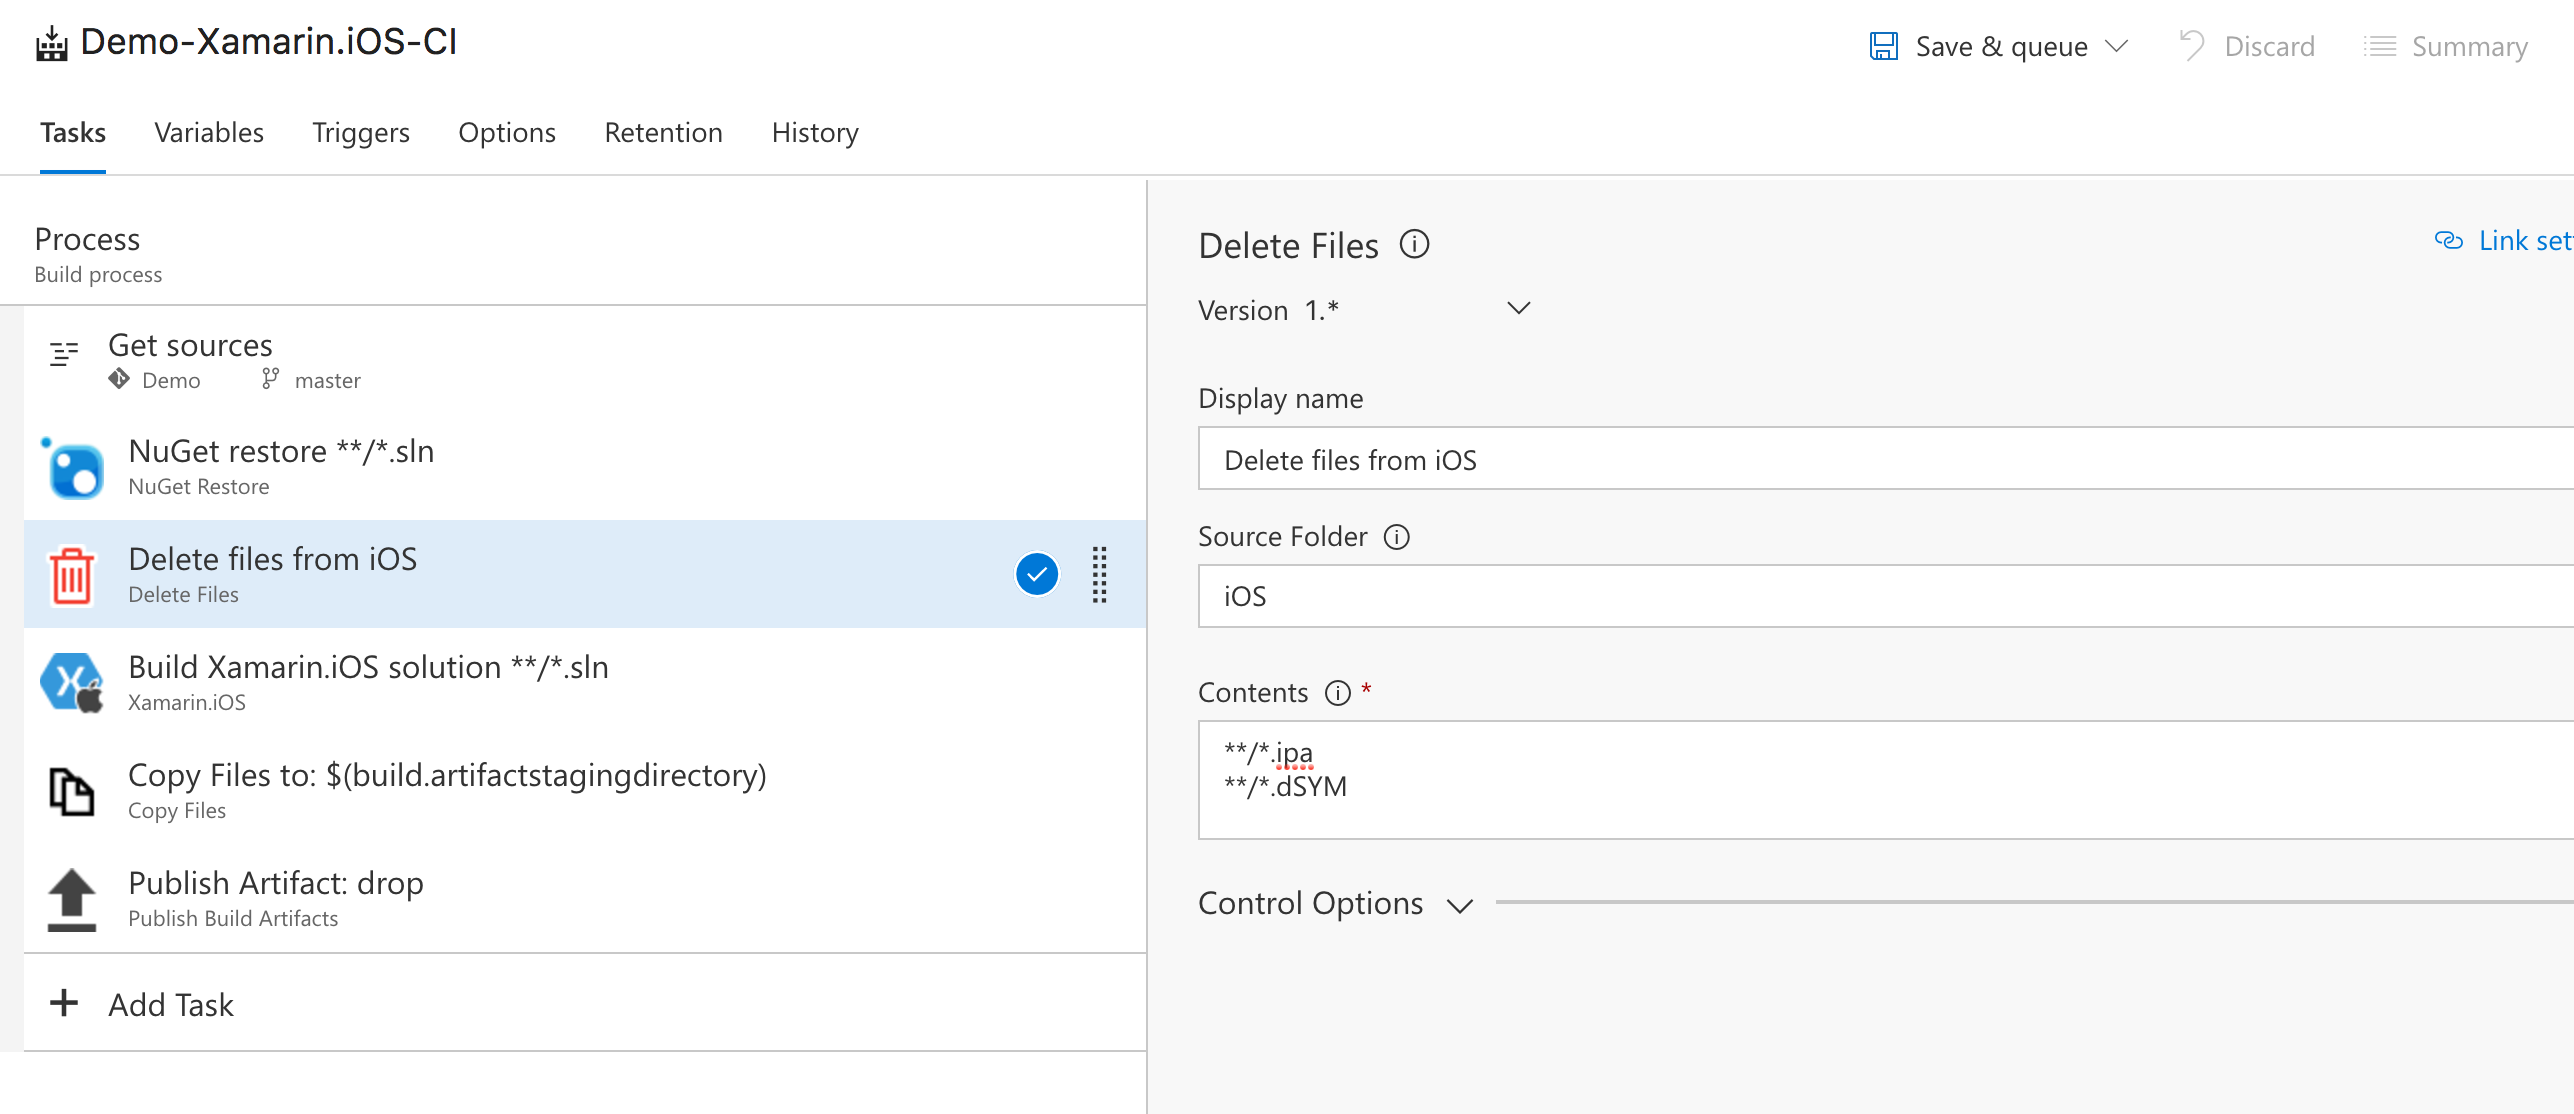Screen dimensions: 2574x1114
Task: Click the Contents info icon
Action: pos(1337,691)
